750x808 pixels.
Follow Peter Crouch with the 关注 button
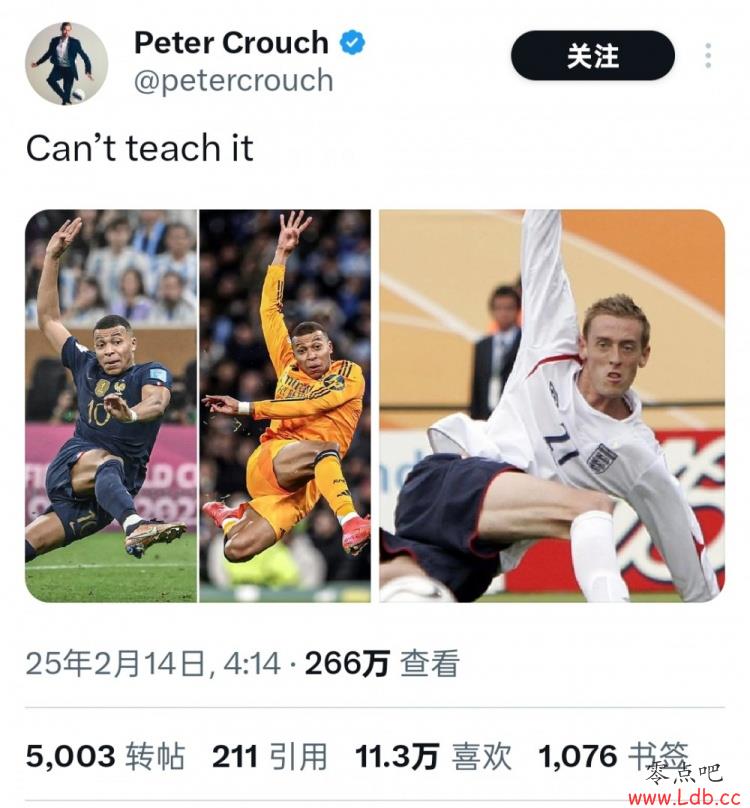[593, 56]
